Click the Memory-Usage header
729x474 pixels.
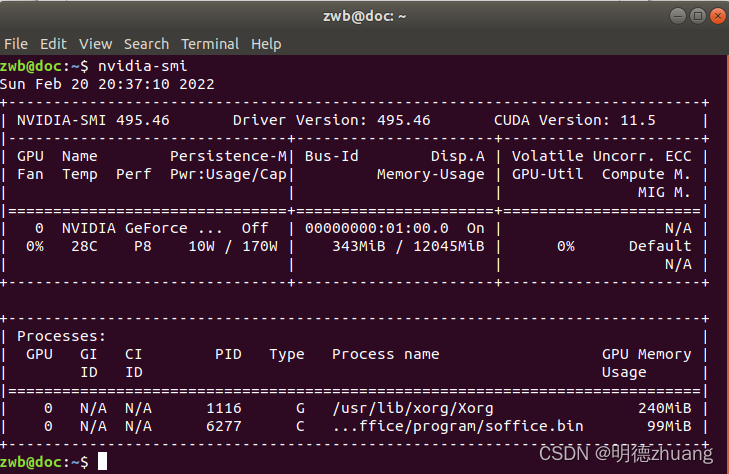tap(431, 174)
